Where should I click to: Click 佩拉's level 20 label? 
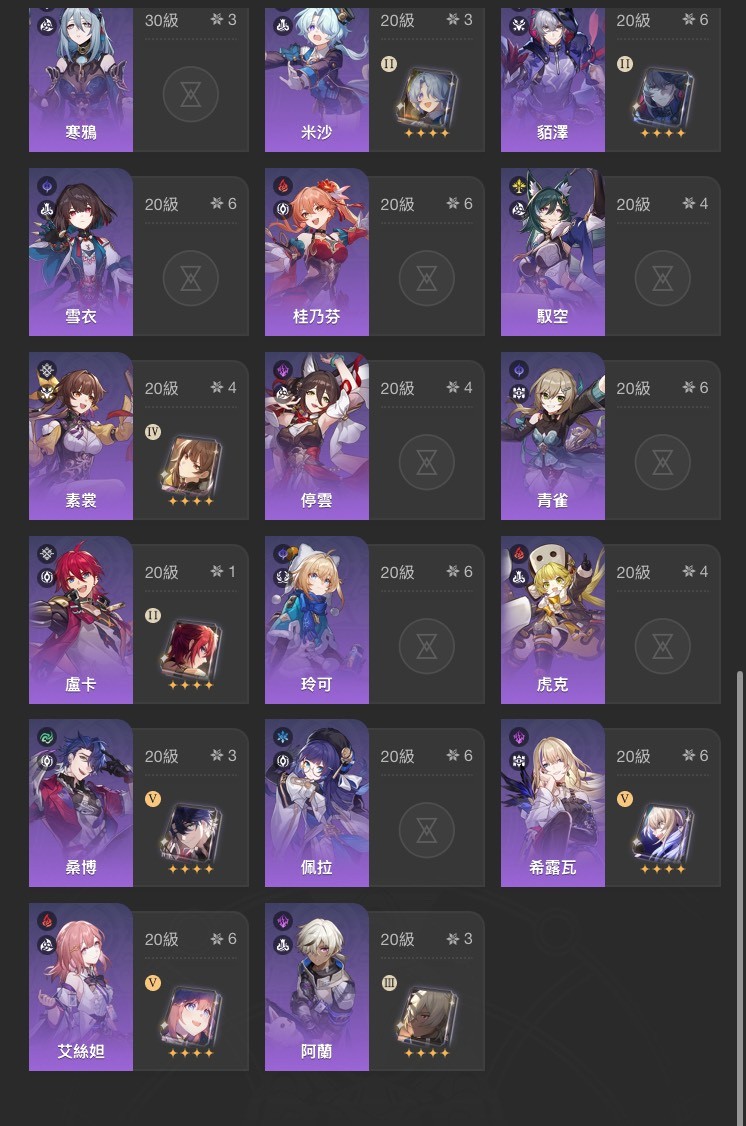[397, 756]
